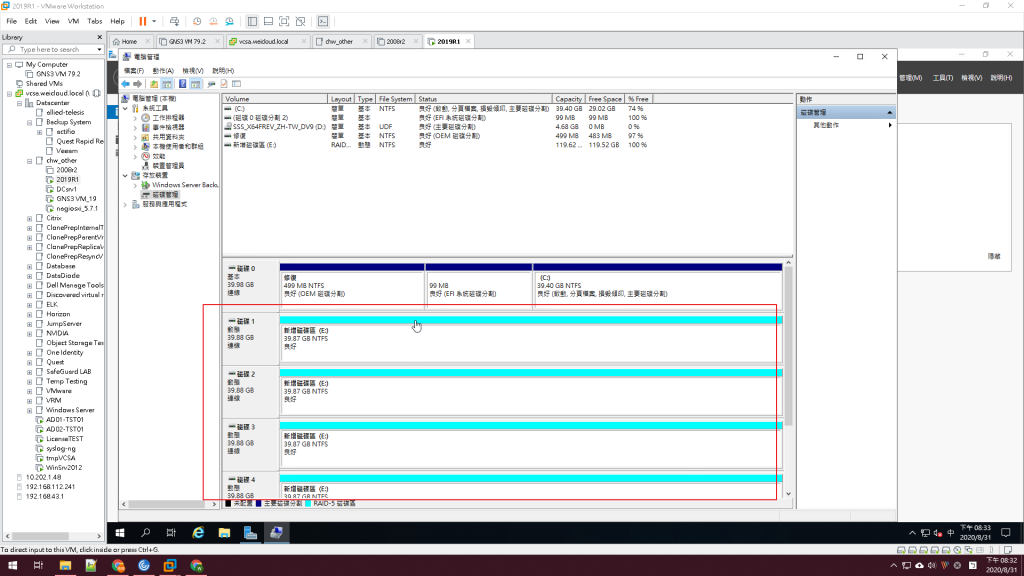The height and width of the screenshot is (576, 1024).
Task: Select (C:) 39.40 GB partition on 磁碟 0
Action: [658, 285]
